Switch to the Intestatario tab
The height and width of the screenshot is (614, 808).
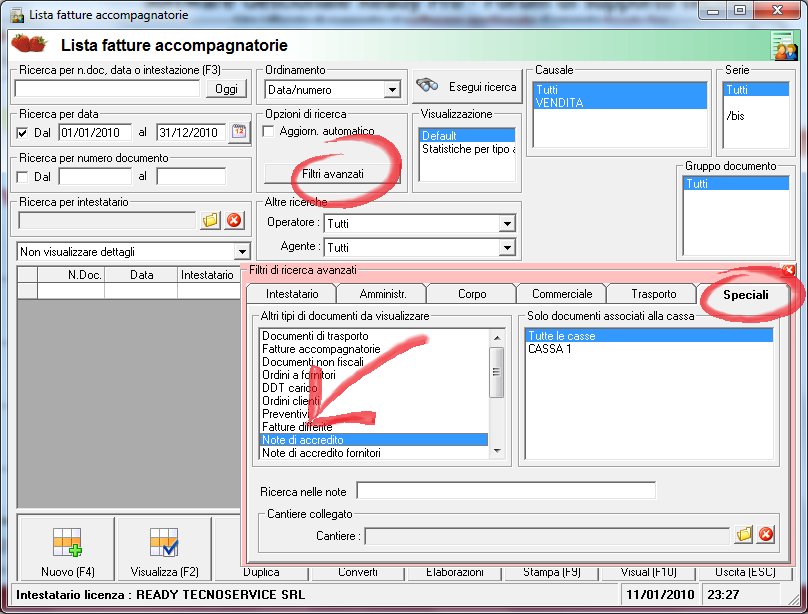point(292,294)
